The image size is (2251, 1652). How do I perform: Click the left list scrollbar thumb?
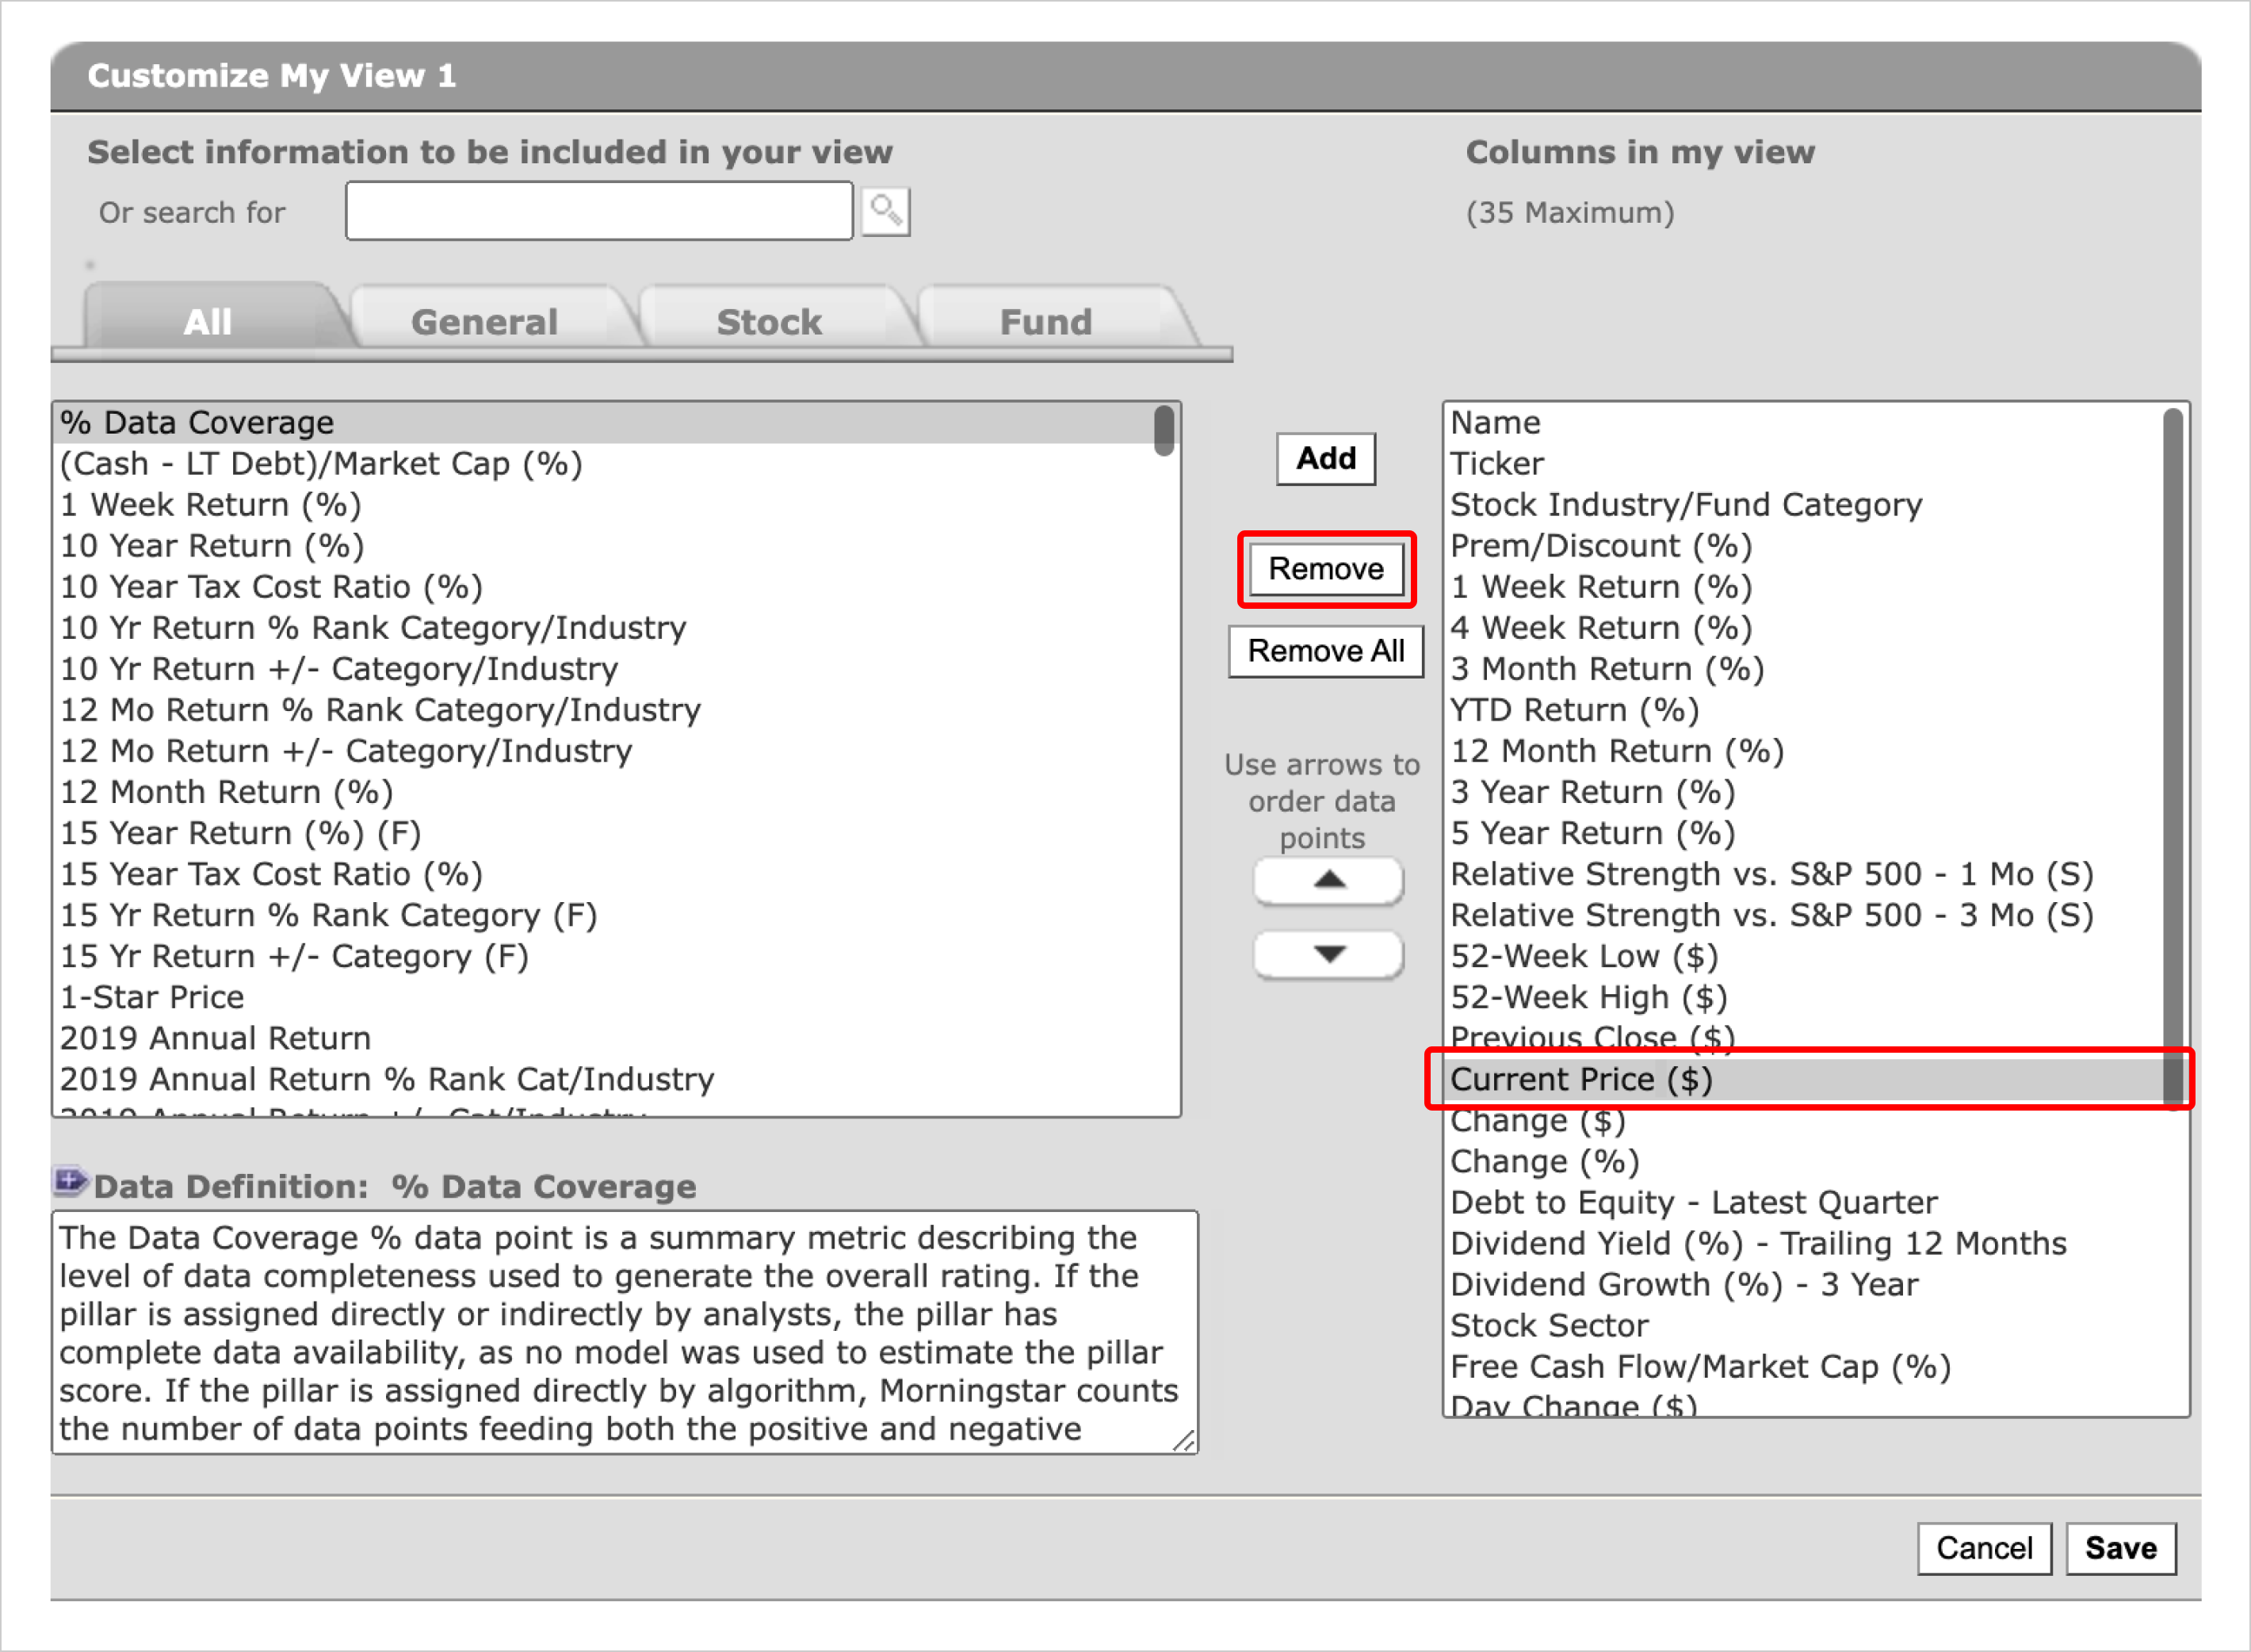pos(1163,430)
